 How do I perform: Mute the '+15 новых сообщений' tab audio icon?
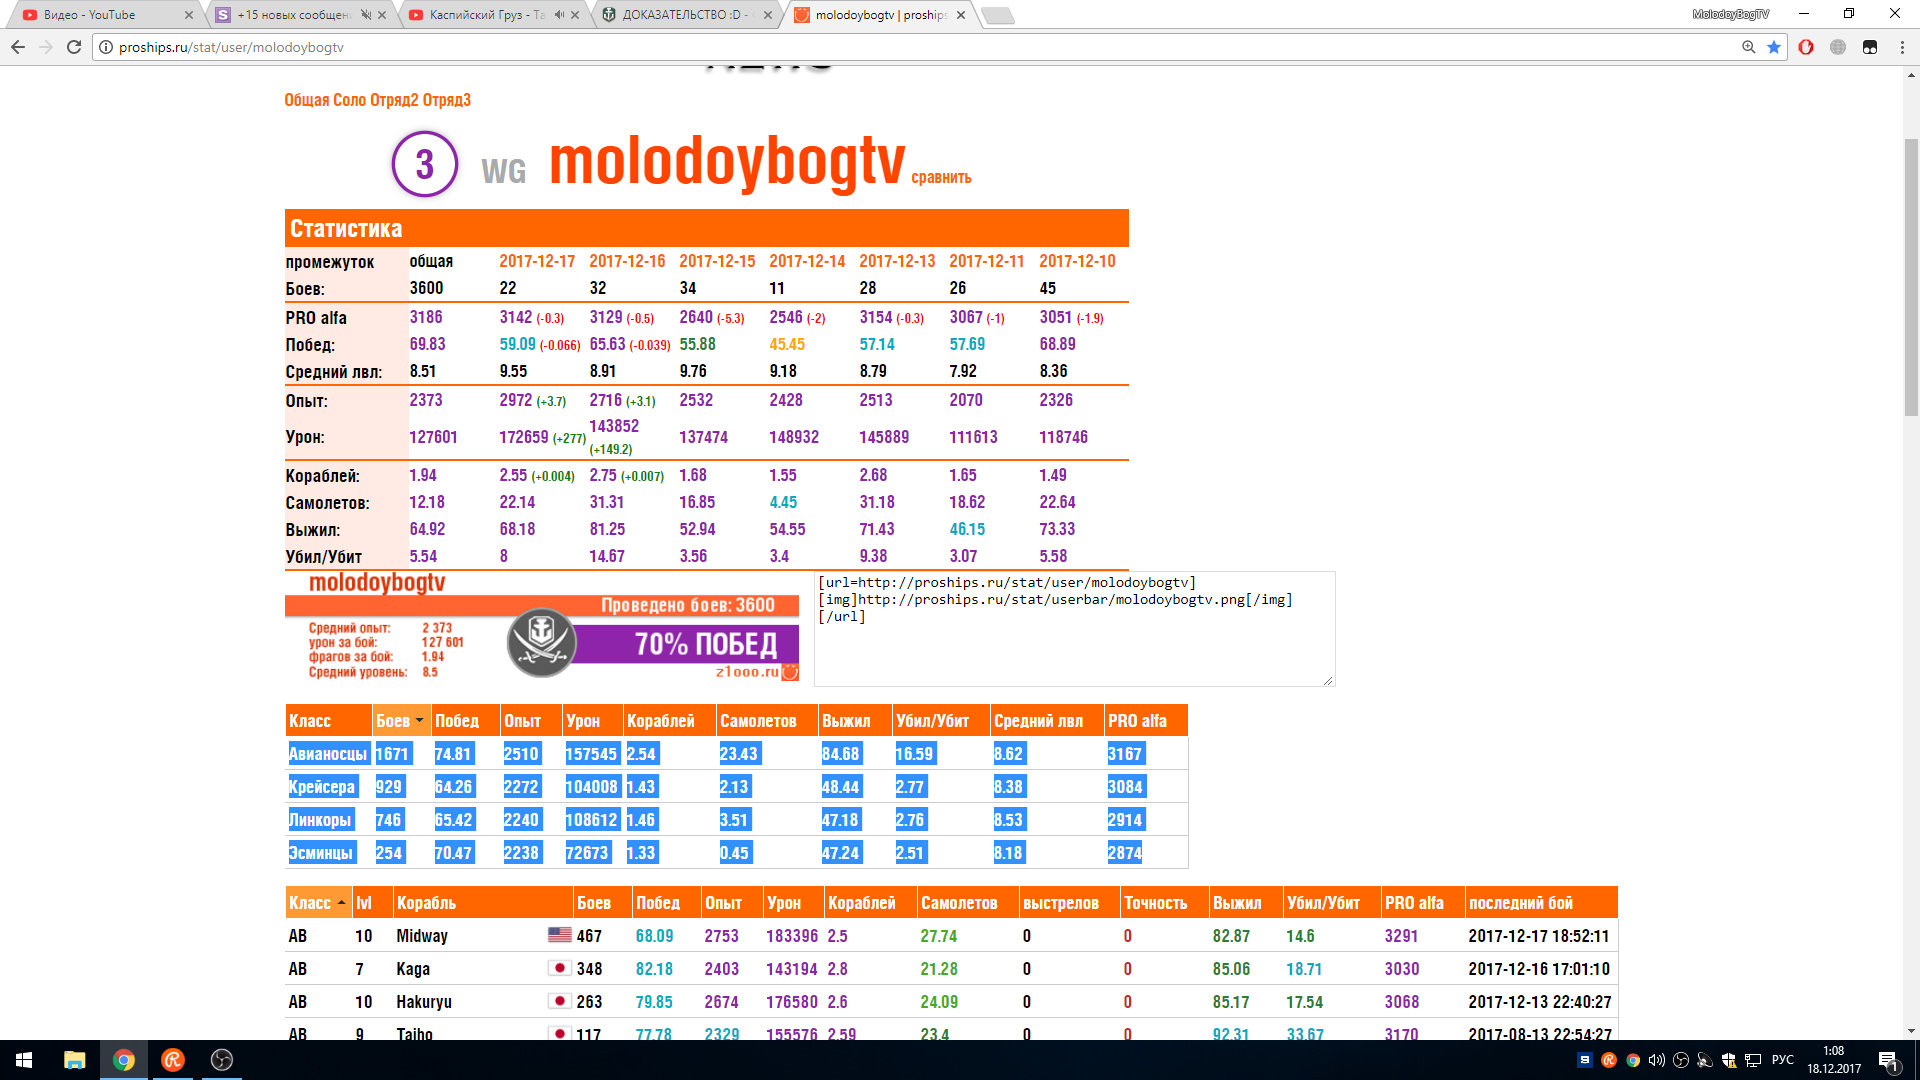pos(366,15)
